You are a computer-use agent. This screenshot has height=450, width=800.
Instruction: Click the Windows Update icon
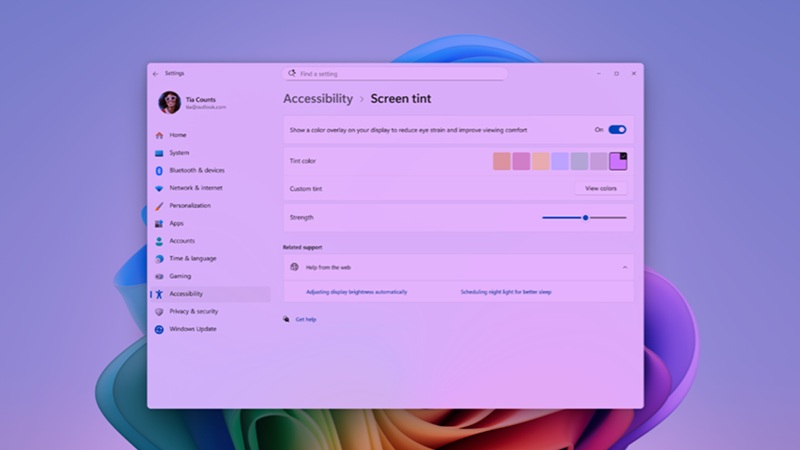[159, 330]
